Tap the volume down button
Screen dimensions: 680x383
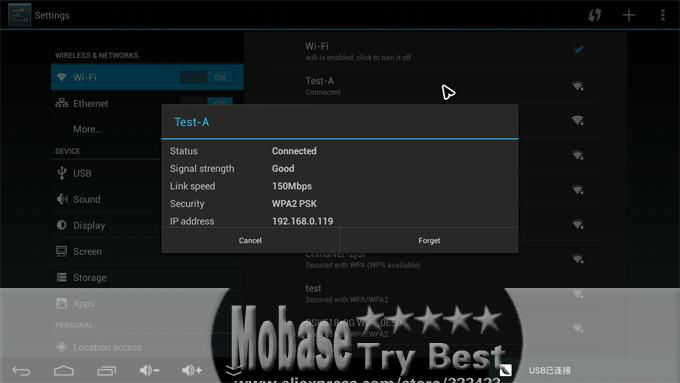click(x=150, y=370)
